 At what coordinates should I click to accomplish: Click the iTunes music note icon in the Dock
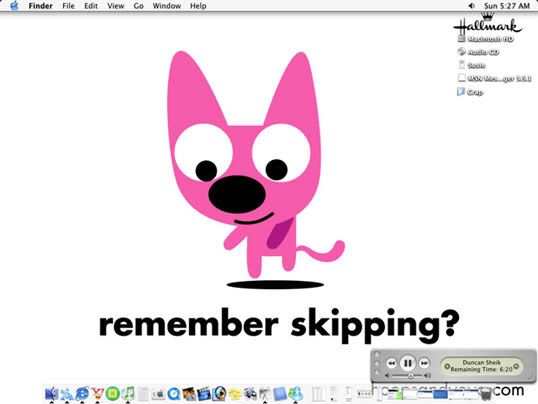tap(128, 393)
